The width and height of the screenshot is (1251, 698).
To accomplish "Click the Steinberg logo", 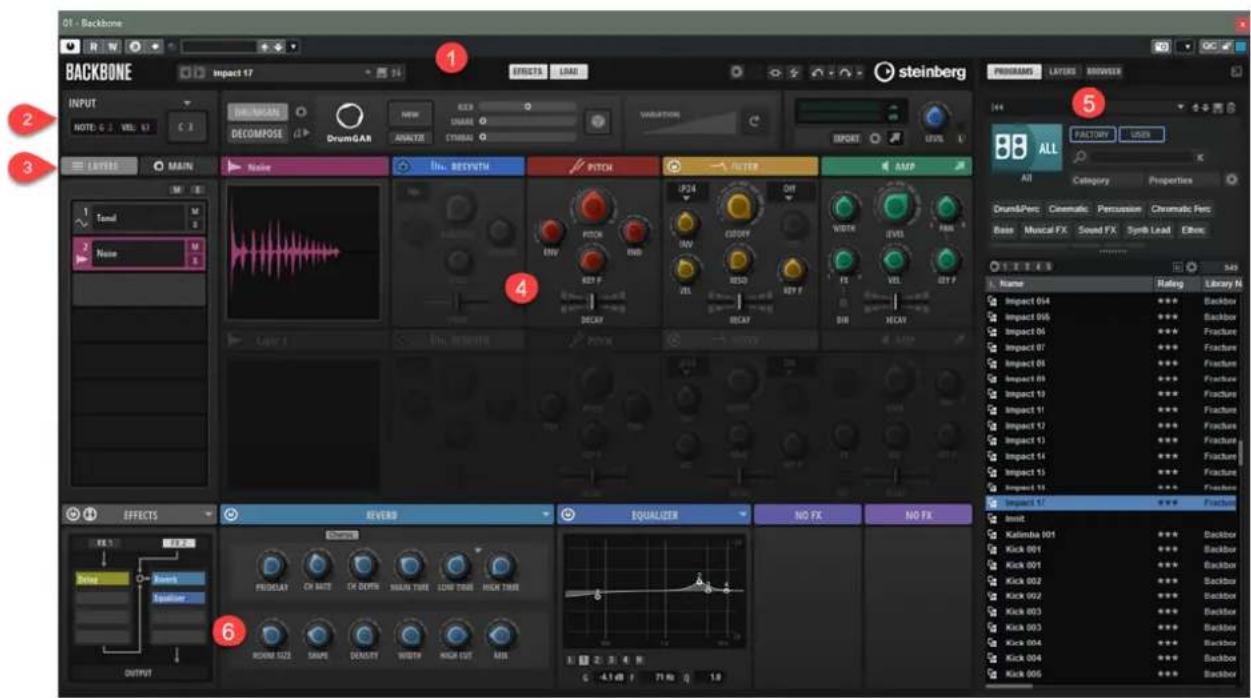I will pos(921,72).
